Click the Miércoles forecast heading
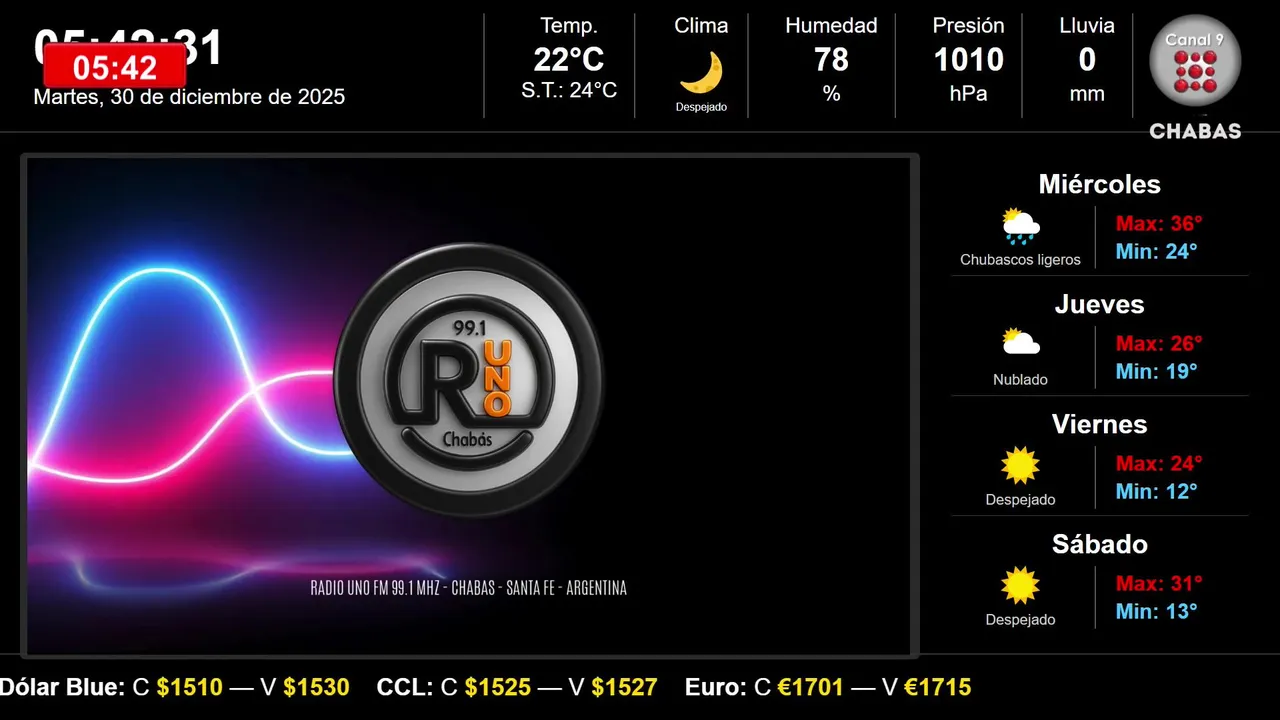 1099,184
